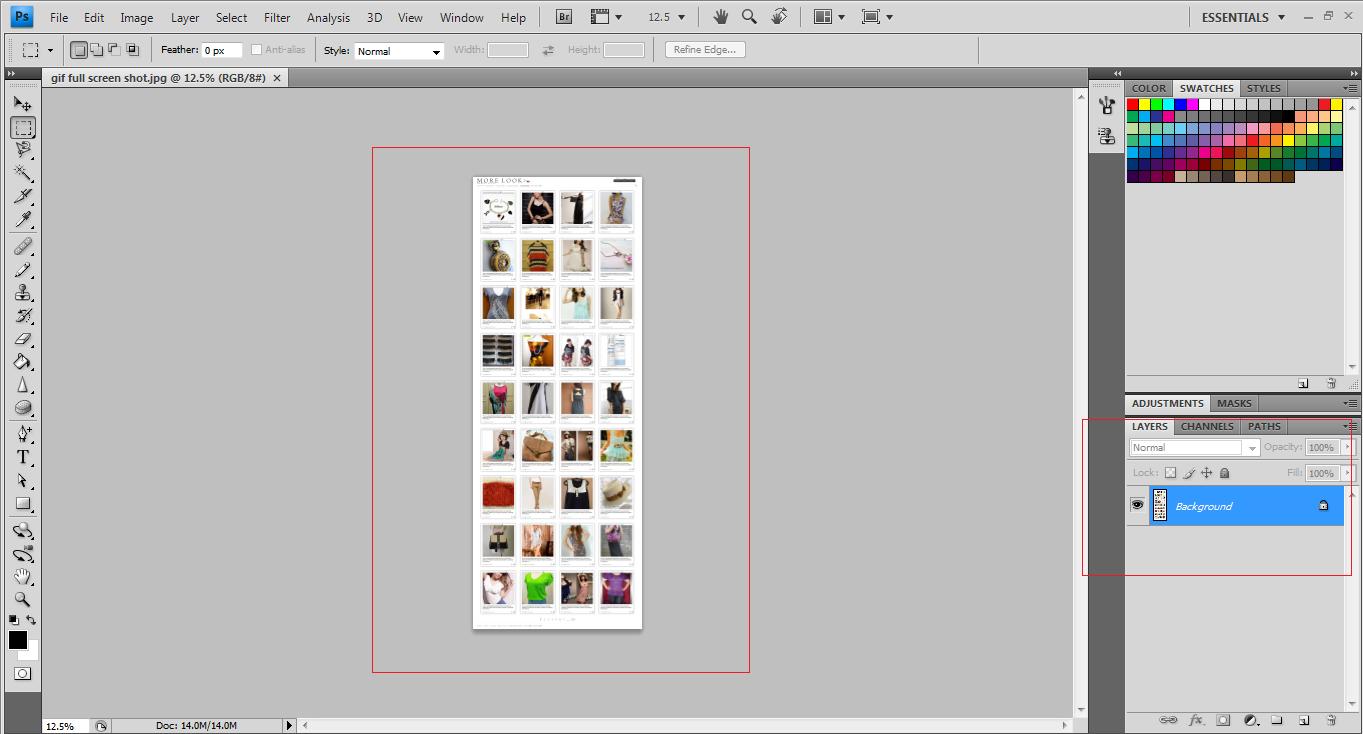Open the ESSENTIALS workspace switcher

pyautogui.click(x=1243, y=17)
